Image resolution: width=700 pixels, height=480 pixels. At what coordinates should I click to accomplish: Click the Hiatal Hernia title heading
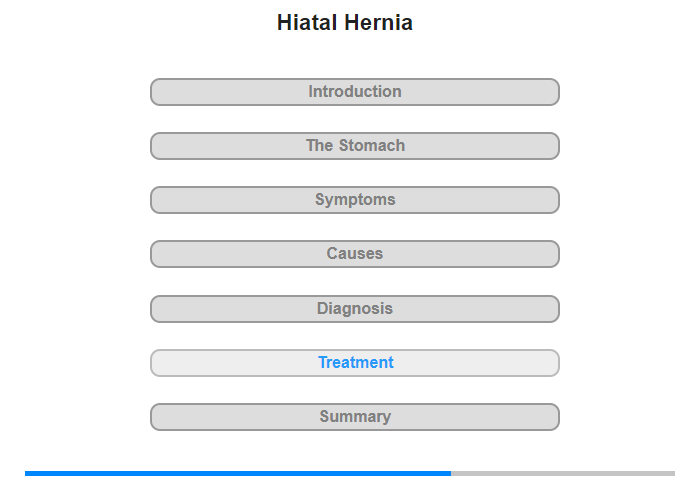(345, 22)
